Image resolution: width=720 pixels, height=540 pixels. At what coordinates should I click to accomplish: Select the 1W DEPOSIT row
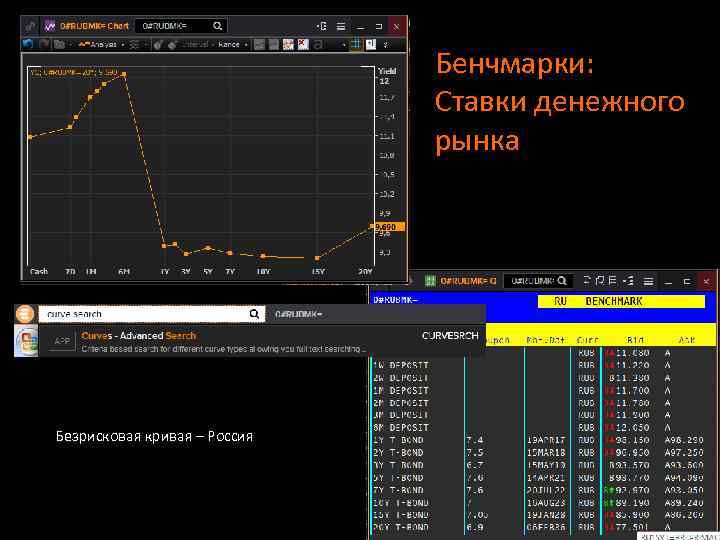click(x=543, y=366)
